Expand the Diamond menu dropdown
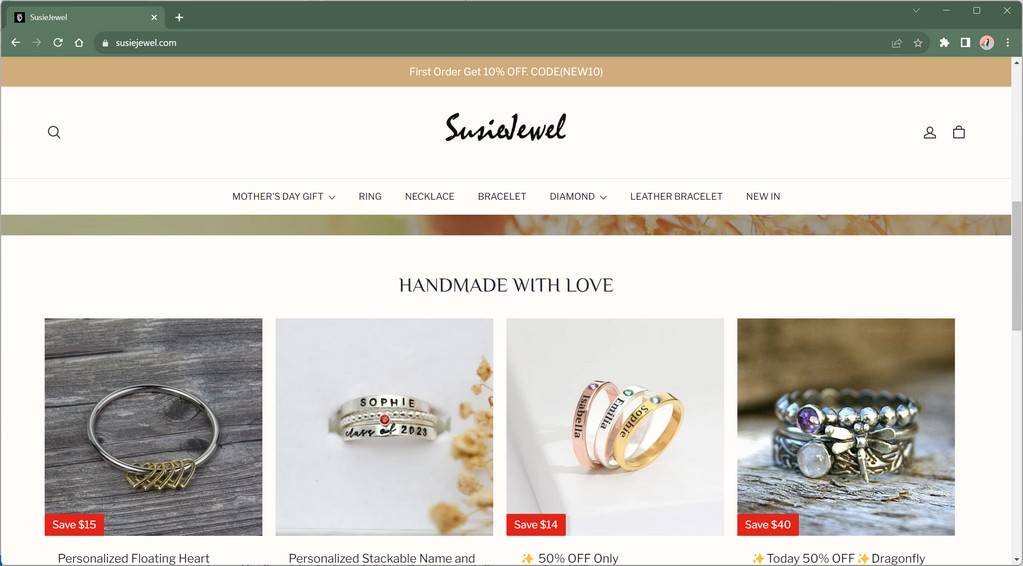This screenshot has height=566, width=1023. tap(578, 196)
